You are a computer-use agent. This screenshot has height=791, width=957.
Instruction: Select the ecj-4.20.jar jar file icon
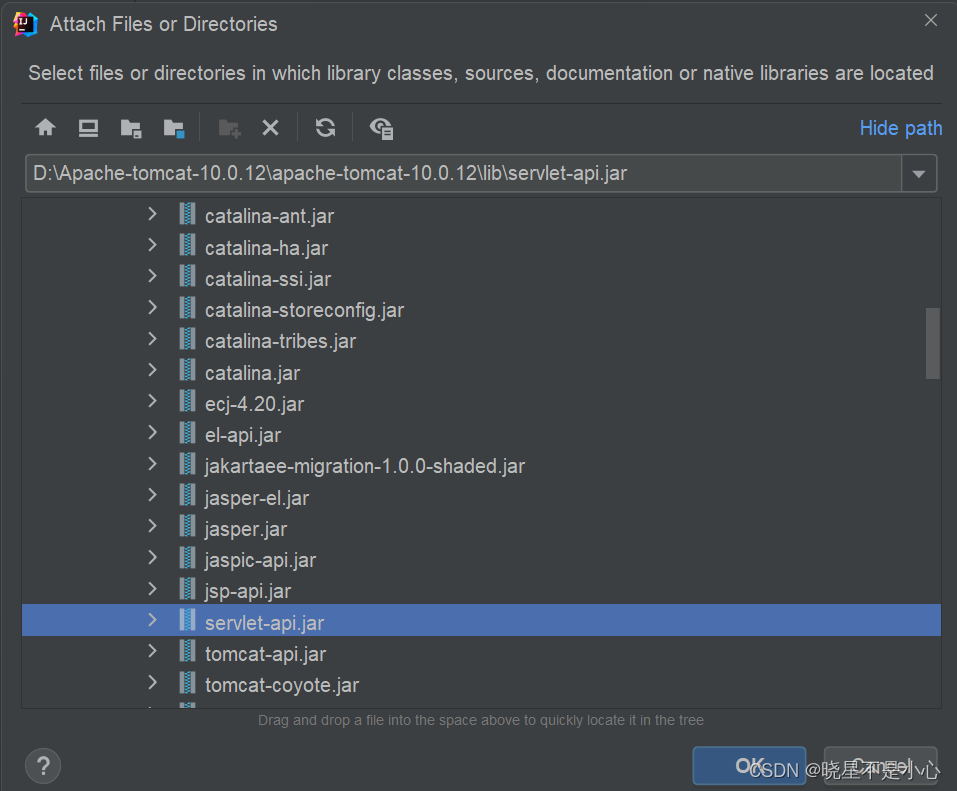click(x=187, y=403)
